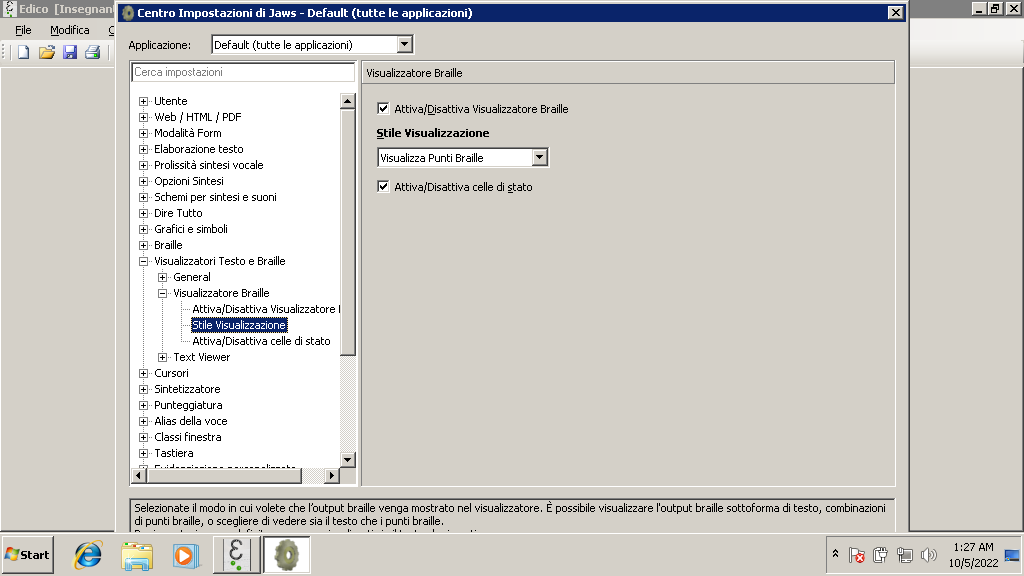
Task: Click the volume speaker tray icon
Action: (928, 555)
